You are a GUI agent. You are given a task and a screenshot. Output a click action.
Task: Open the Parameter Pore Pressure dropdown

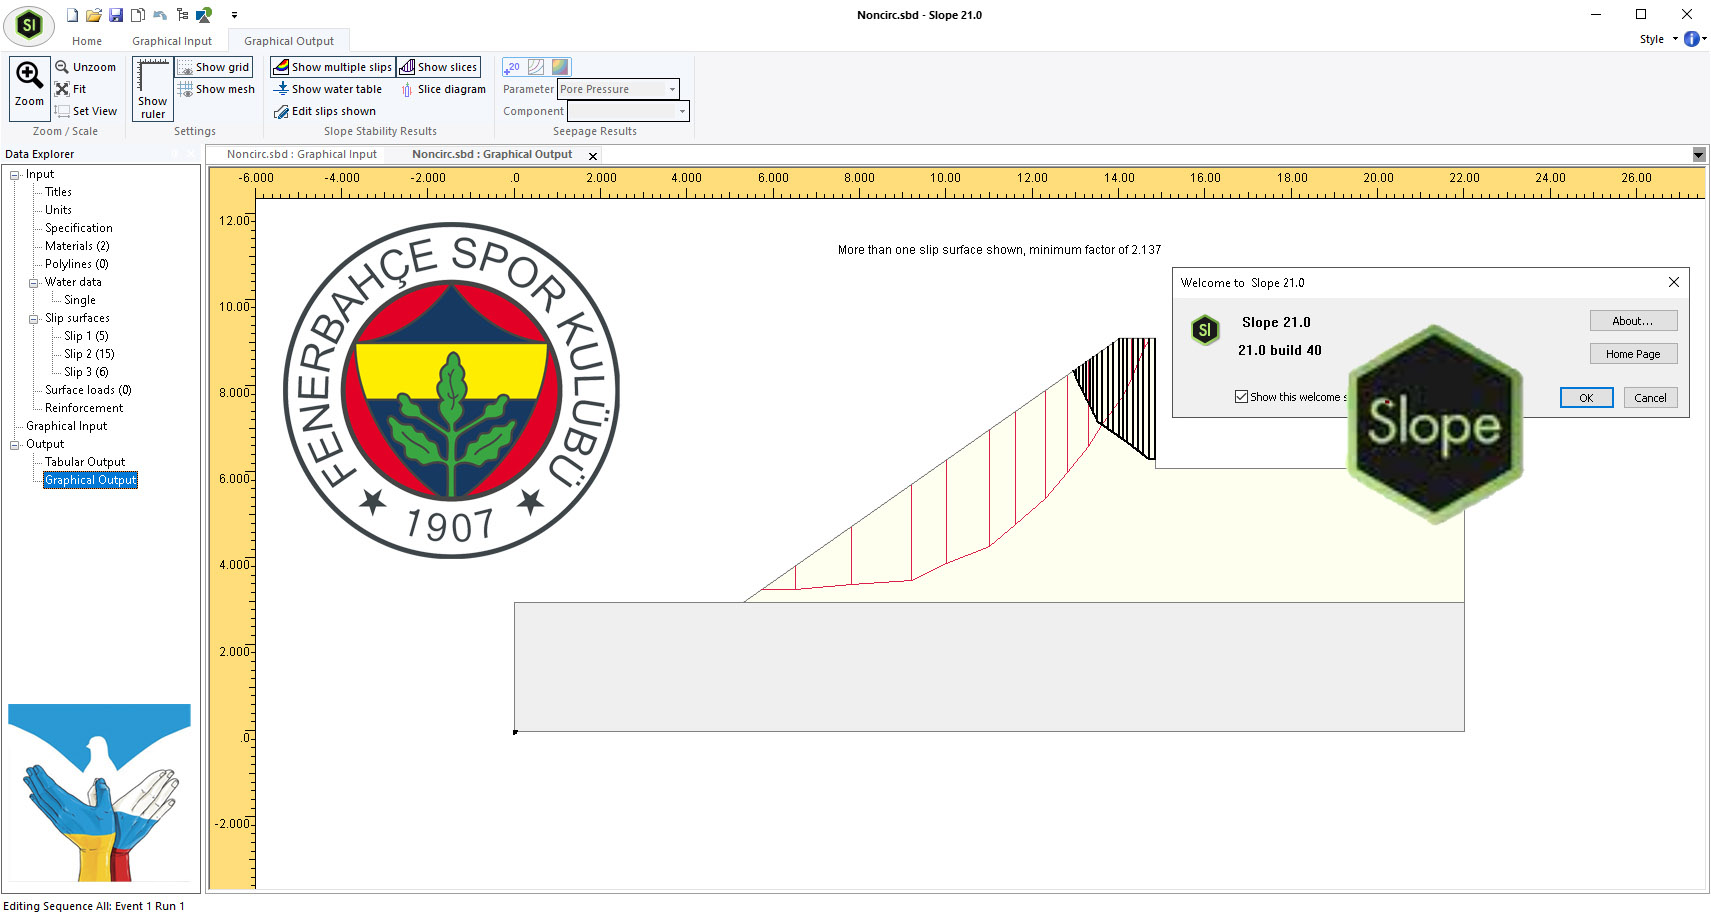[x=671, y=89]
